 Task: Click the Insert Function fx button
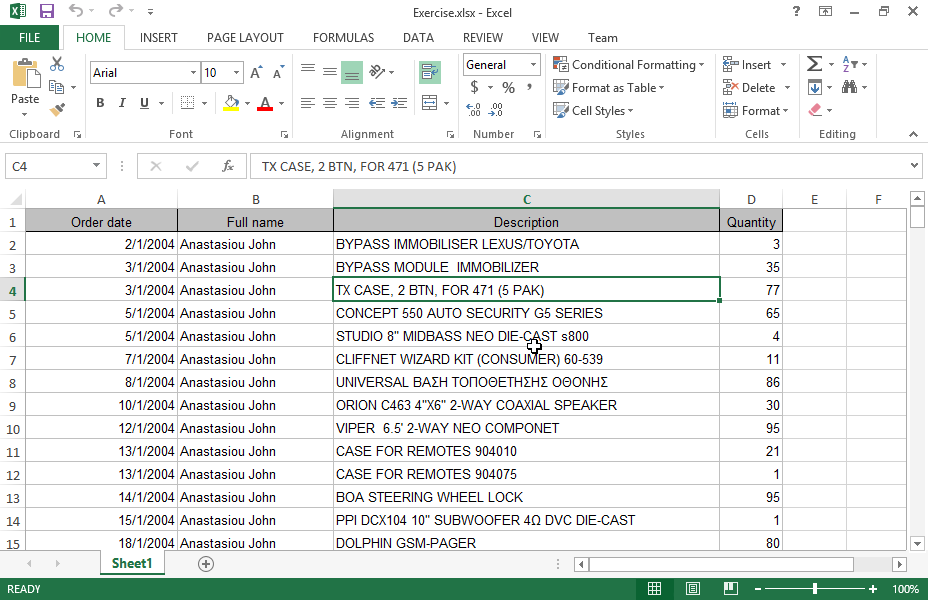(x=228, y=166)
